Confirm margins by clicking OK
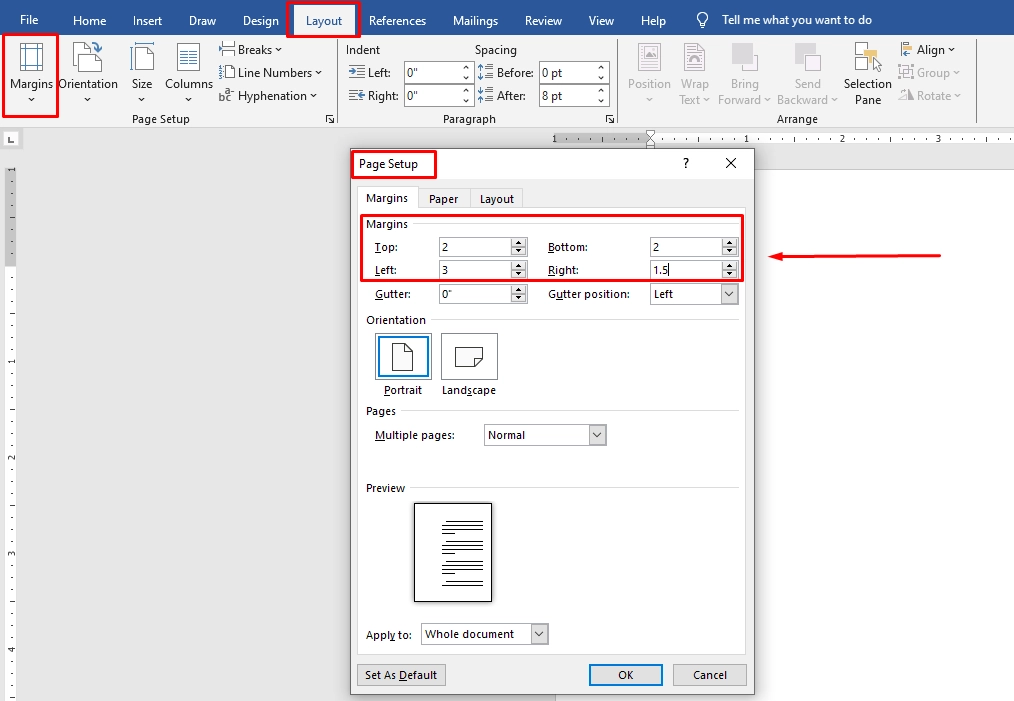This screenshot has width=1014, height=701. [x=625, y=674]
